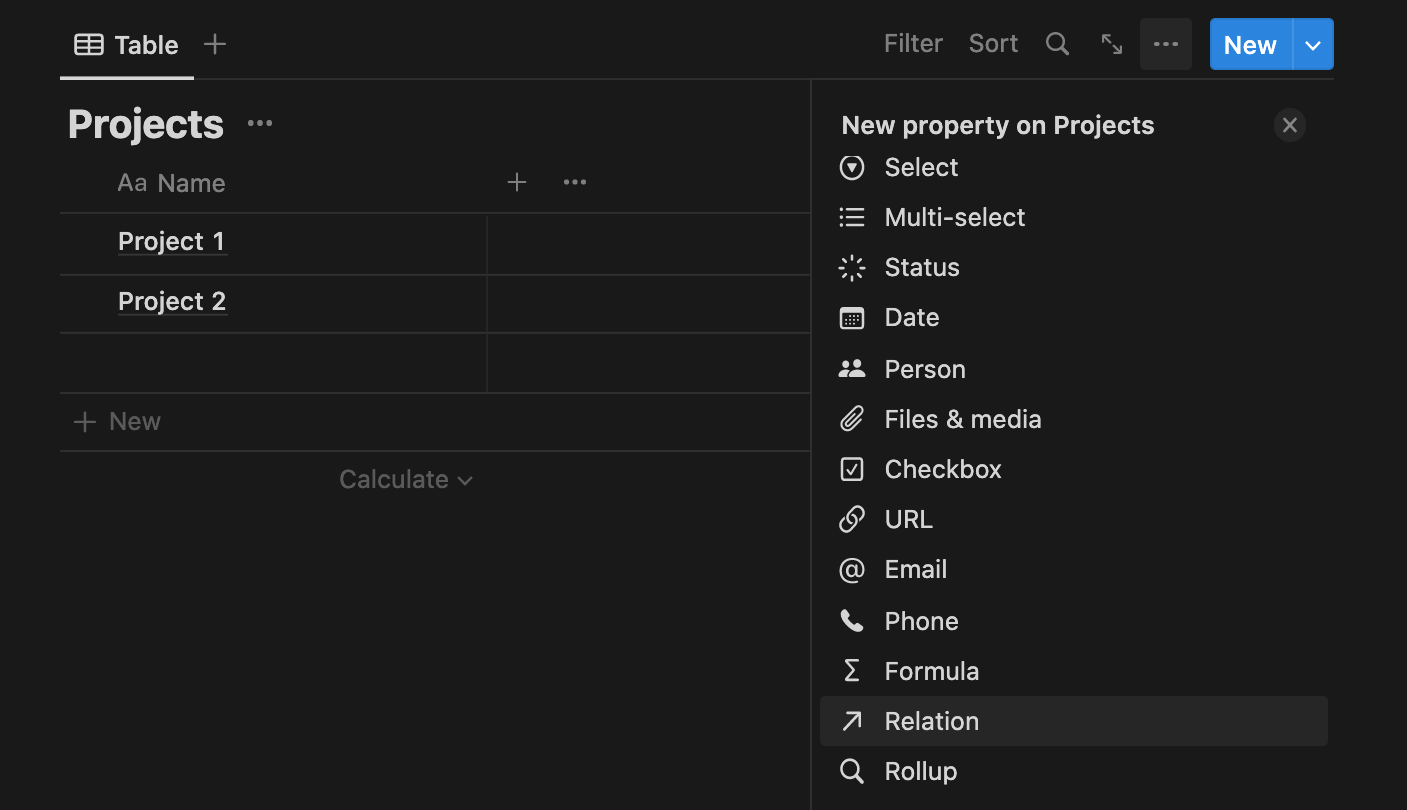Choose the URL property type
The width and height of the screenshot is (1407, 810).
pos(908,519)
